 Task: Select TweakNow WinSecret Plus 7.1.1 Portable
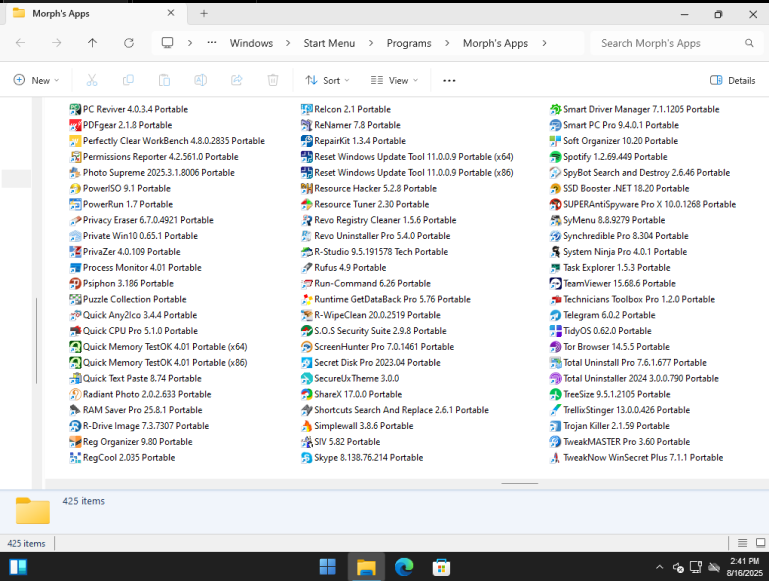637,457
